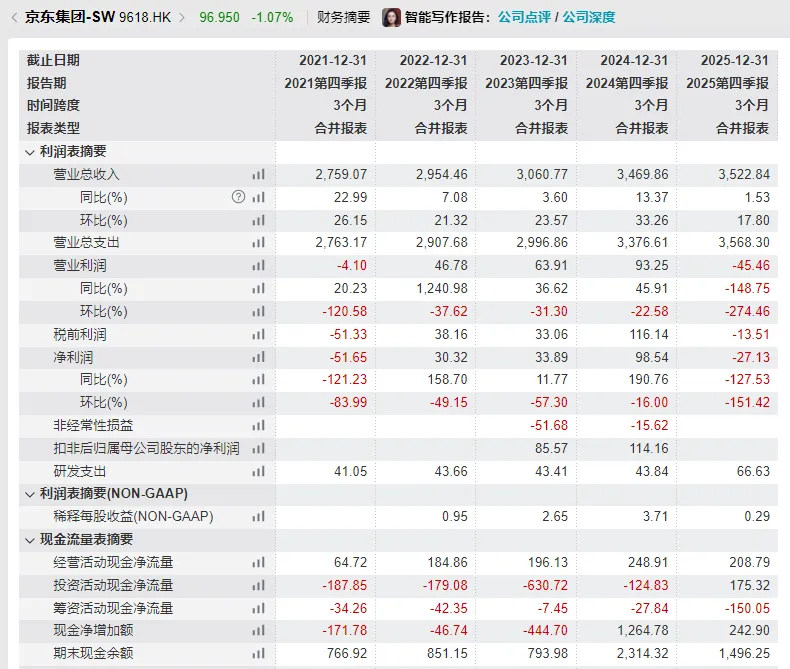The height and width of the screenshot is (669, 790).
Task: Select R&D expense value 66.63
Action: pyautogui.click(x=753, y=471)
